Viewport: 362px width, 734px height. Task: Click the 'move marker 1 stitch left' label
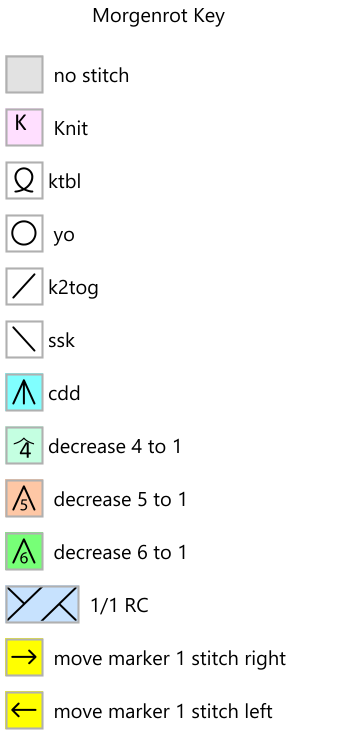tap(163, 711)
